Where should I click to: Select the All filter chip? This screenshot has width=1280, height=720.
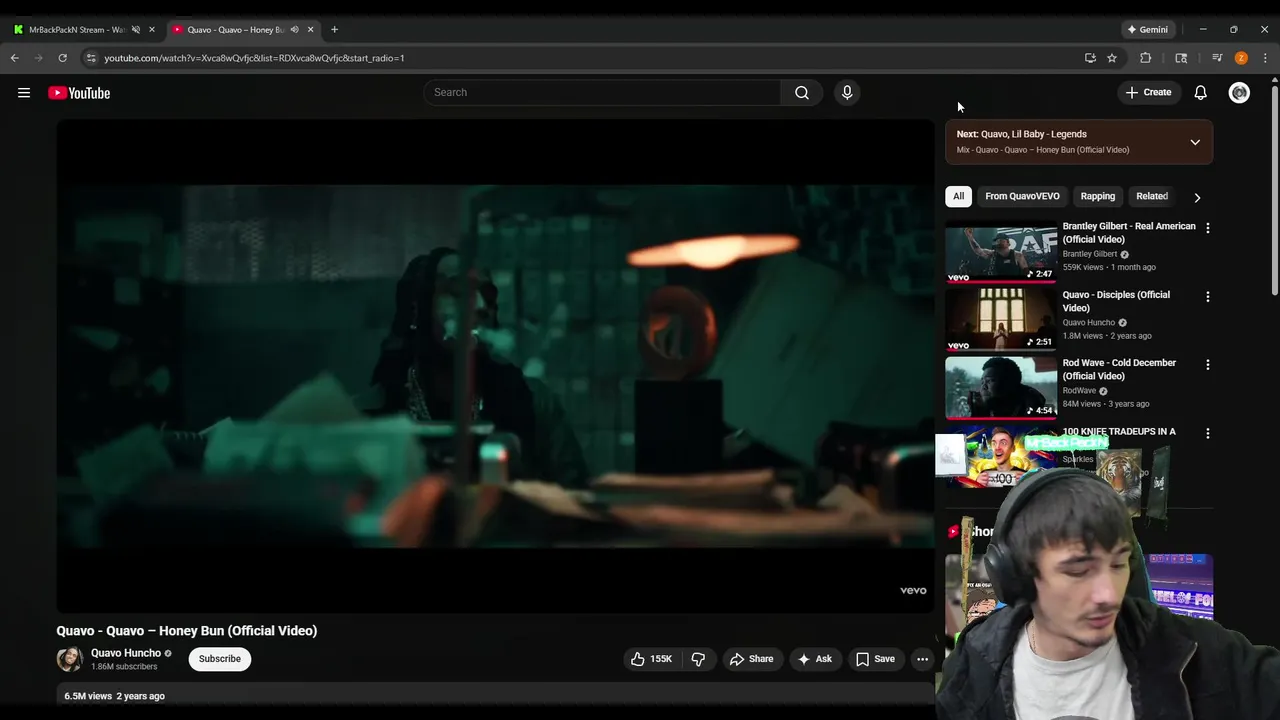click(x=958, y=196)
